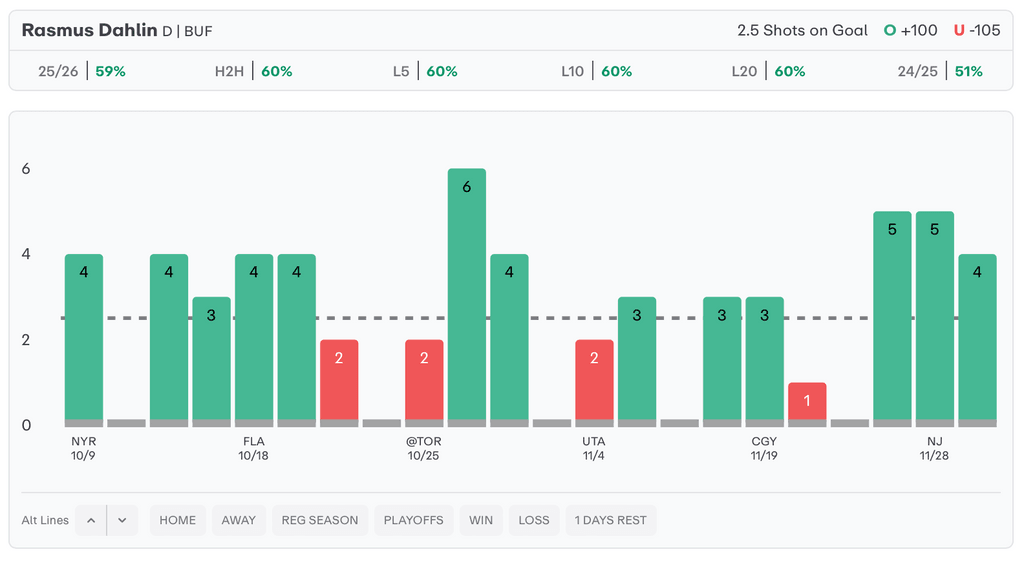Screen dimensions: 1024x561
Task: Click the red bar showing 1 shot
Action: tap(807, 402)
